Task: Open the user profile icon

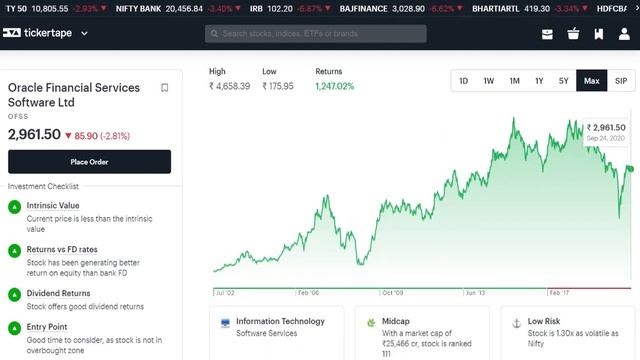Action: point(624,34)
